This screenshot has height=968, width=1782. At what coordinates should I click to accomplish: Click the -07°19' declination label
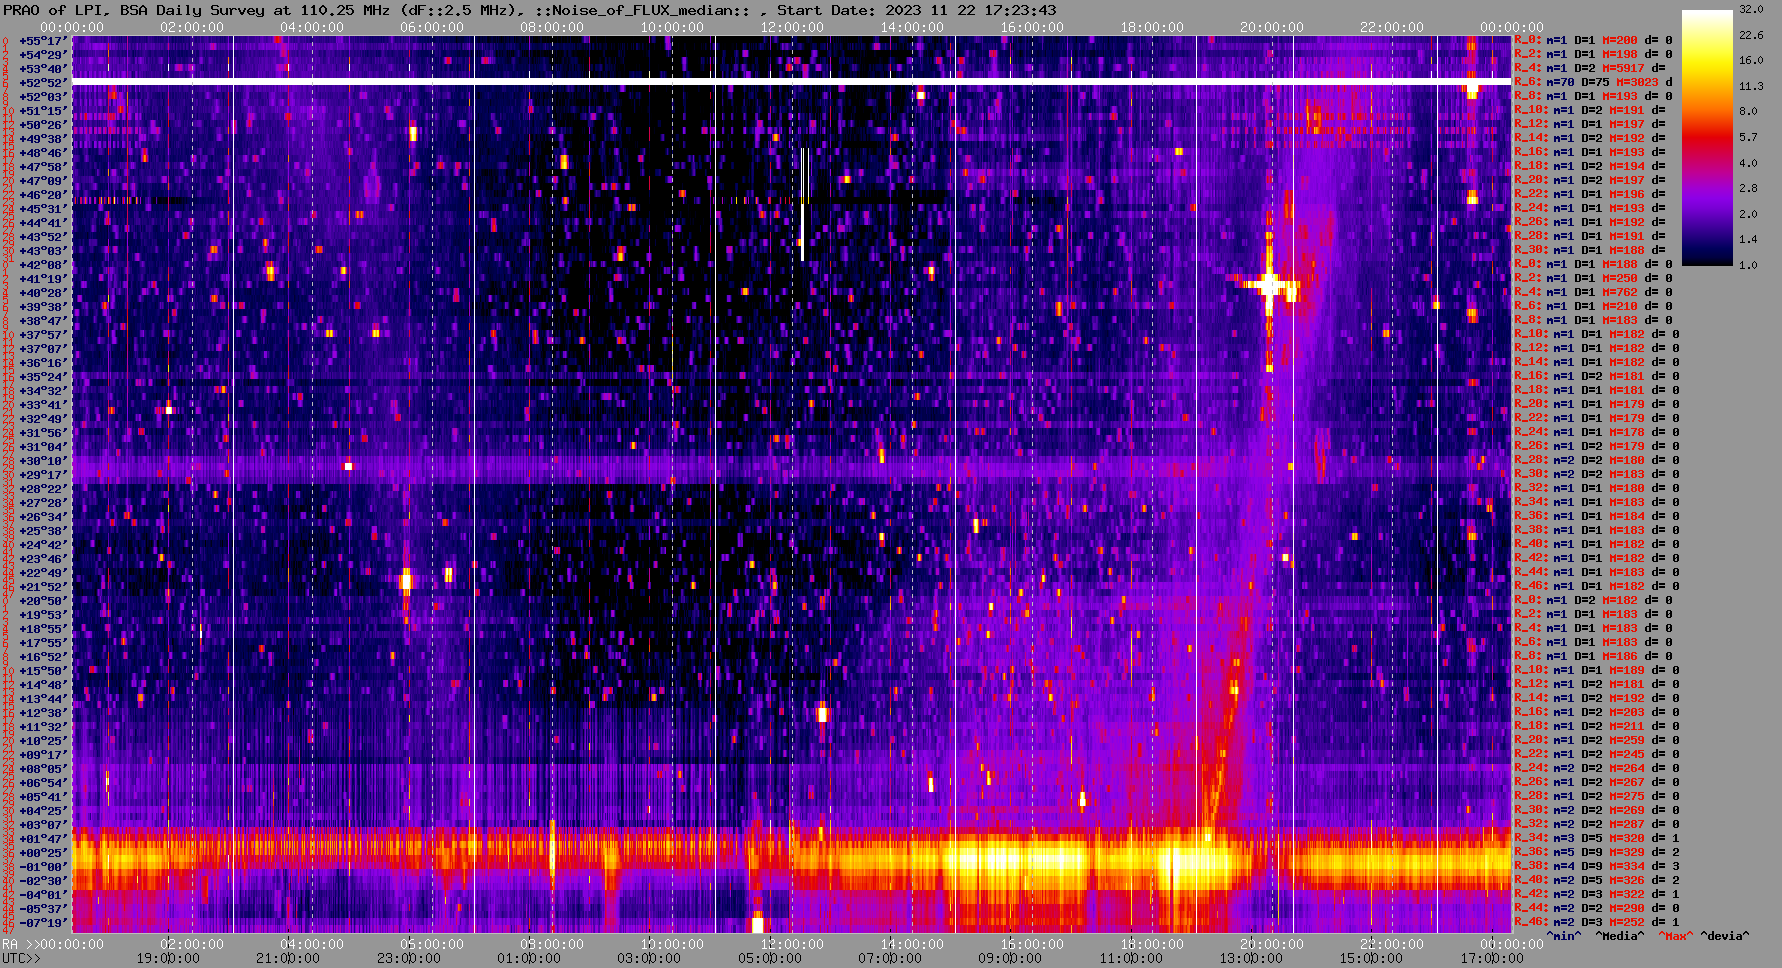click(43, 922)
